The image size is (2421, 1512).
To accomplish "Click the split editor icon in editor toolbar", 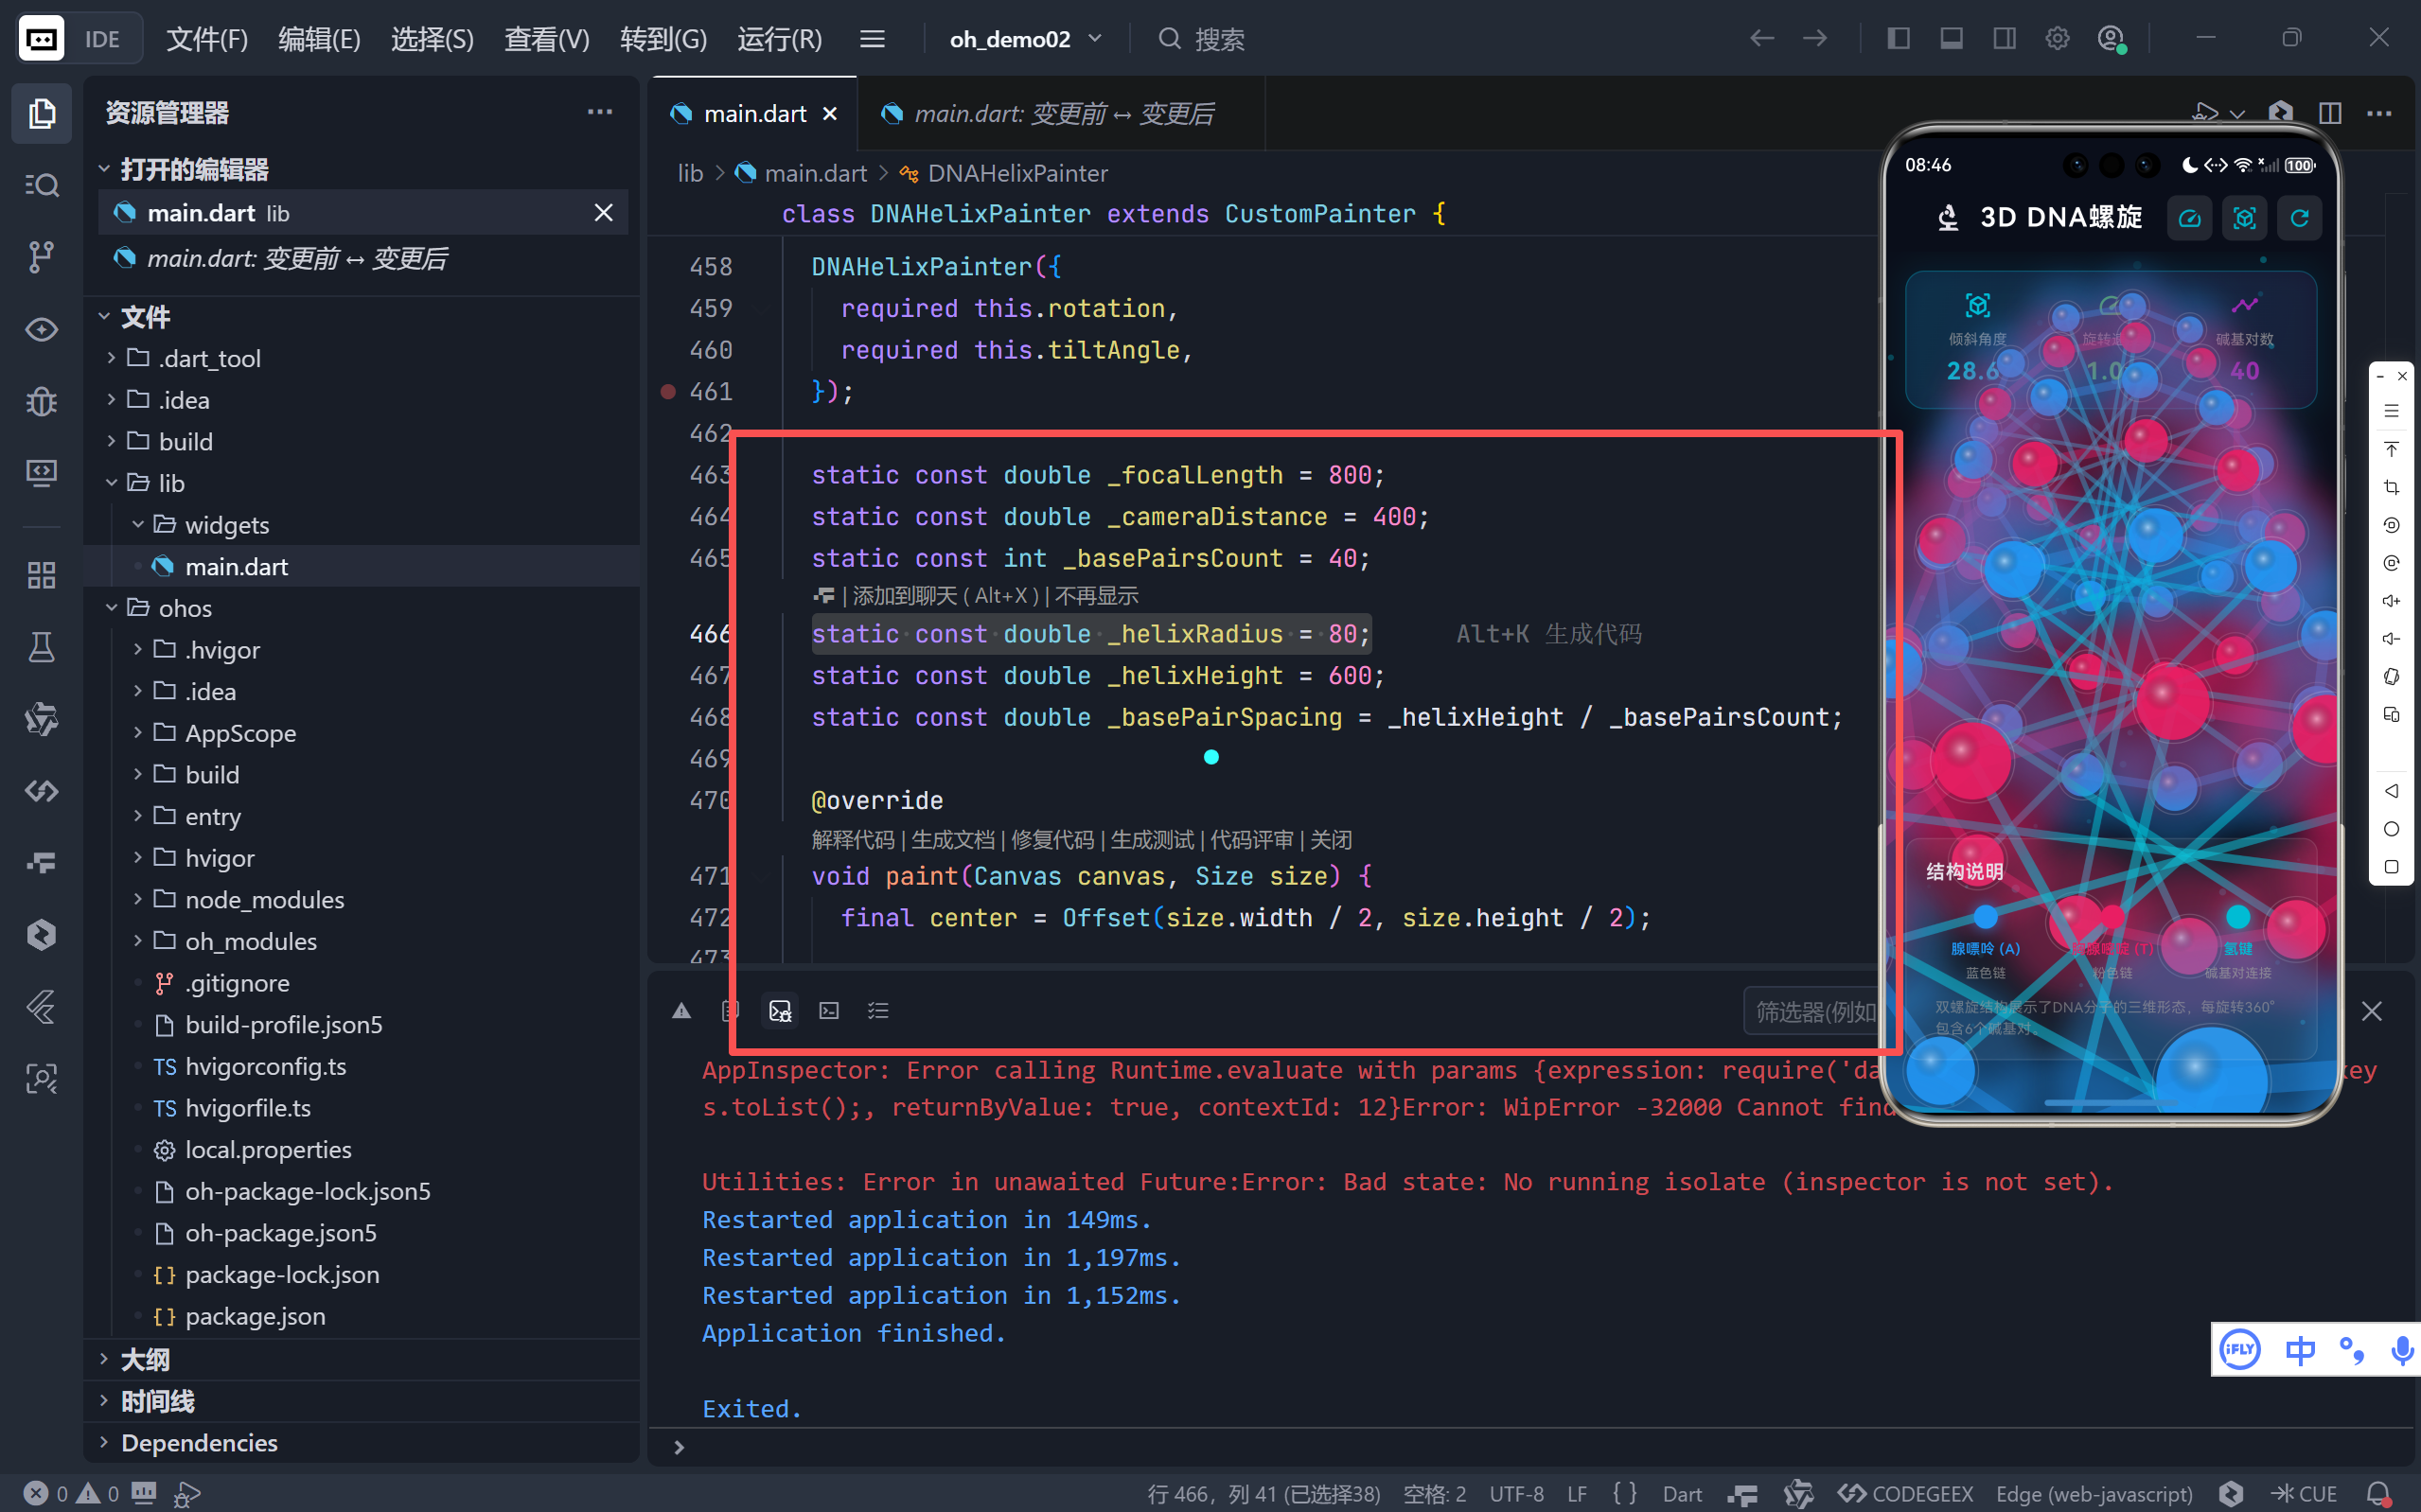I will (x=2329, y=113).
